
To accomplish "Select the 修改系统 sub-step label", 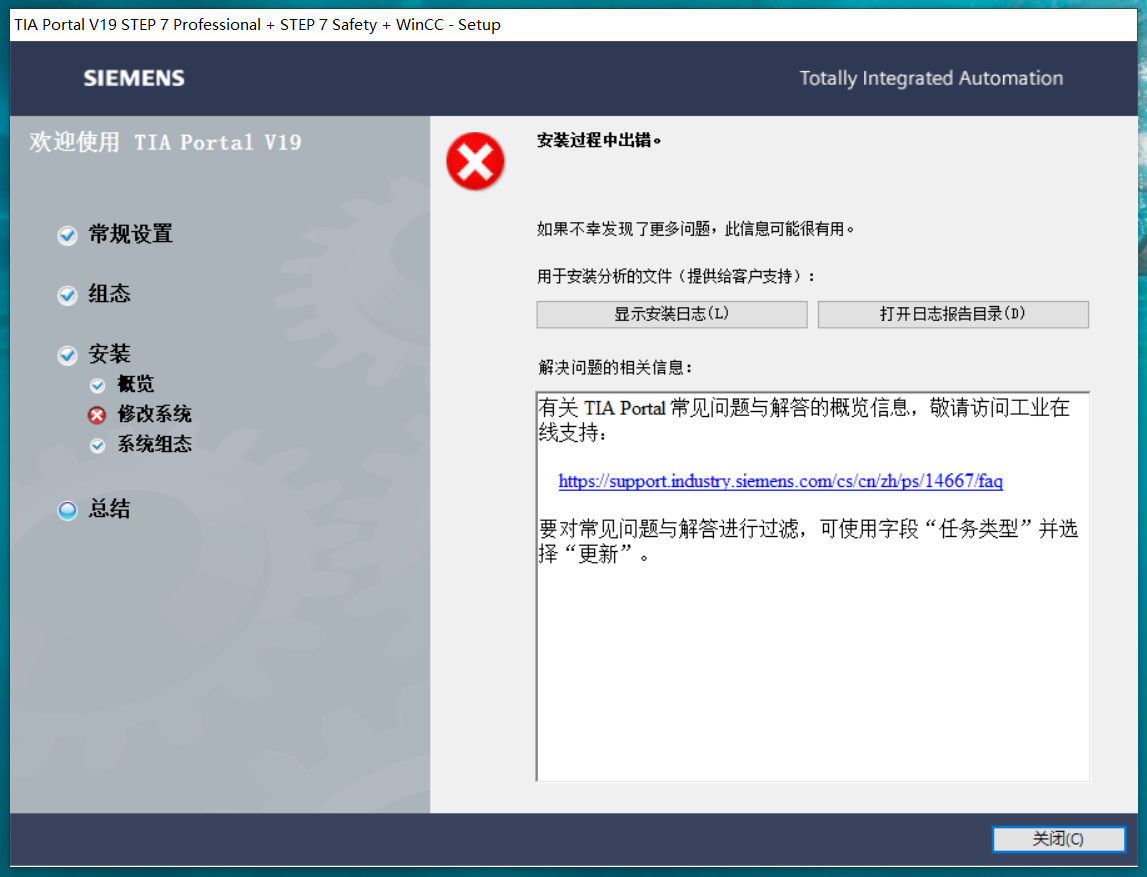I will pos(154,414).
